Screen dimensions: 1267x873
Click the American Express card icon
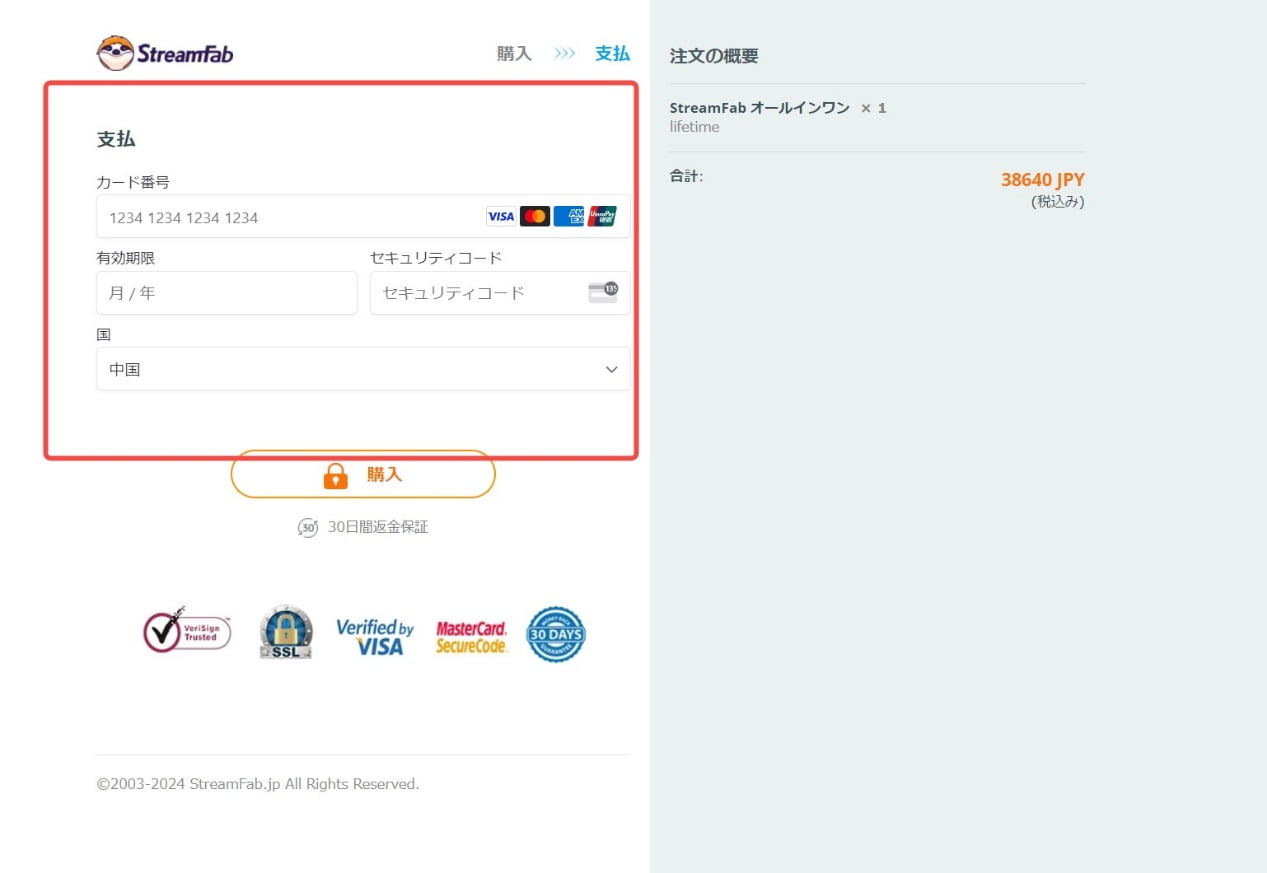tap(568, 216)
